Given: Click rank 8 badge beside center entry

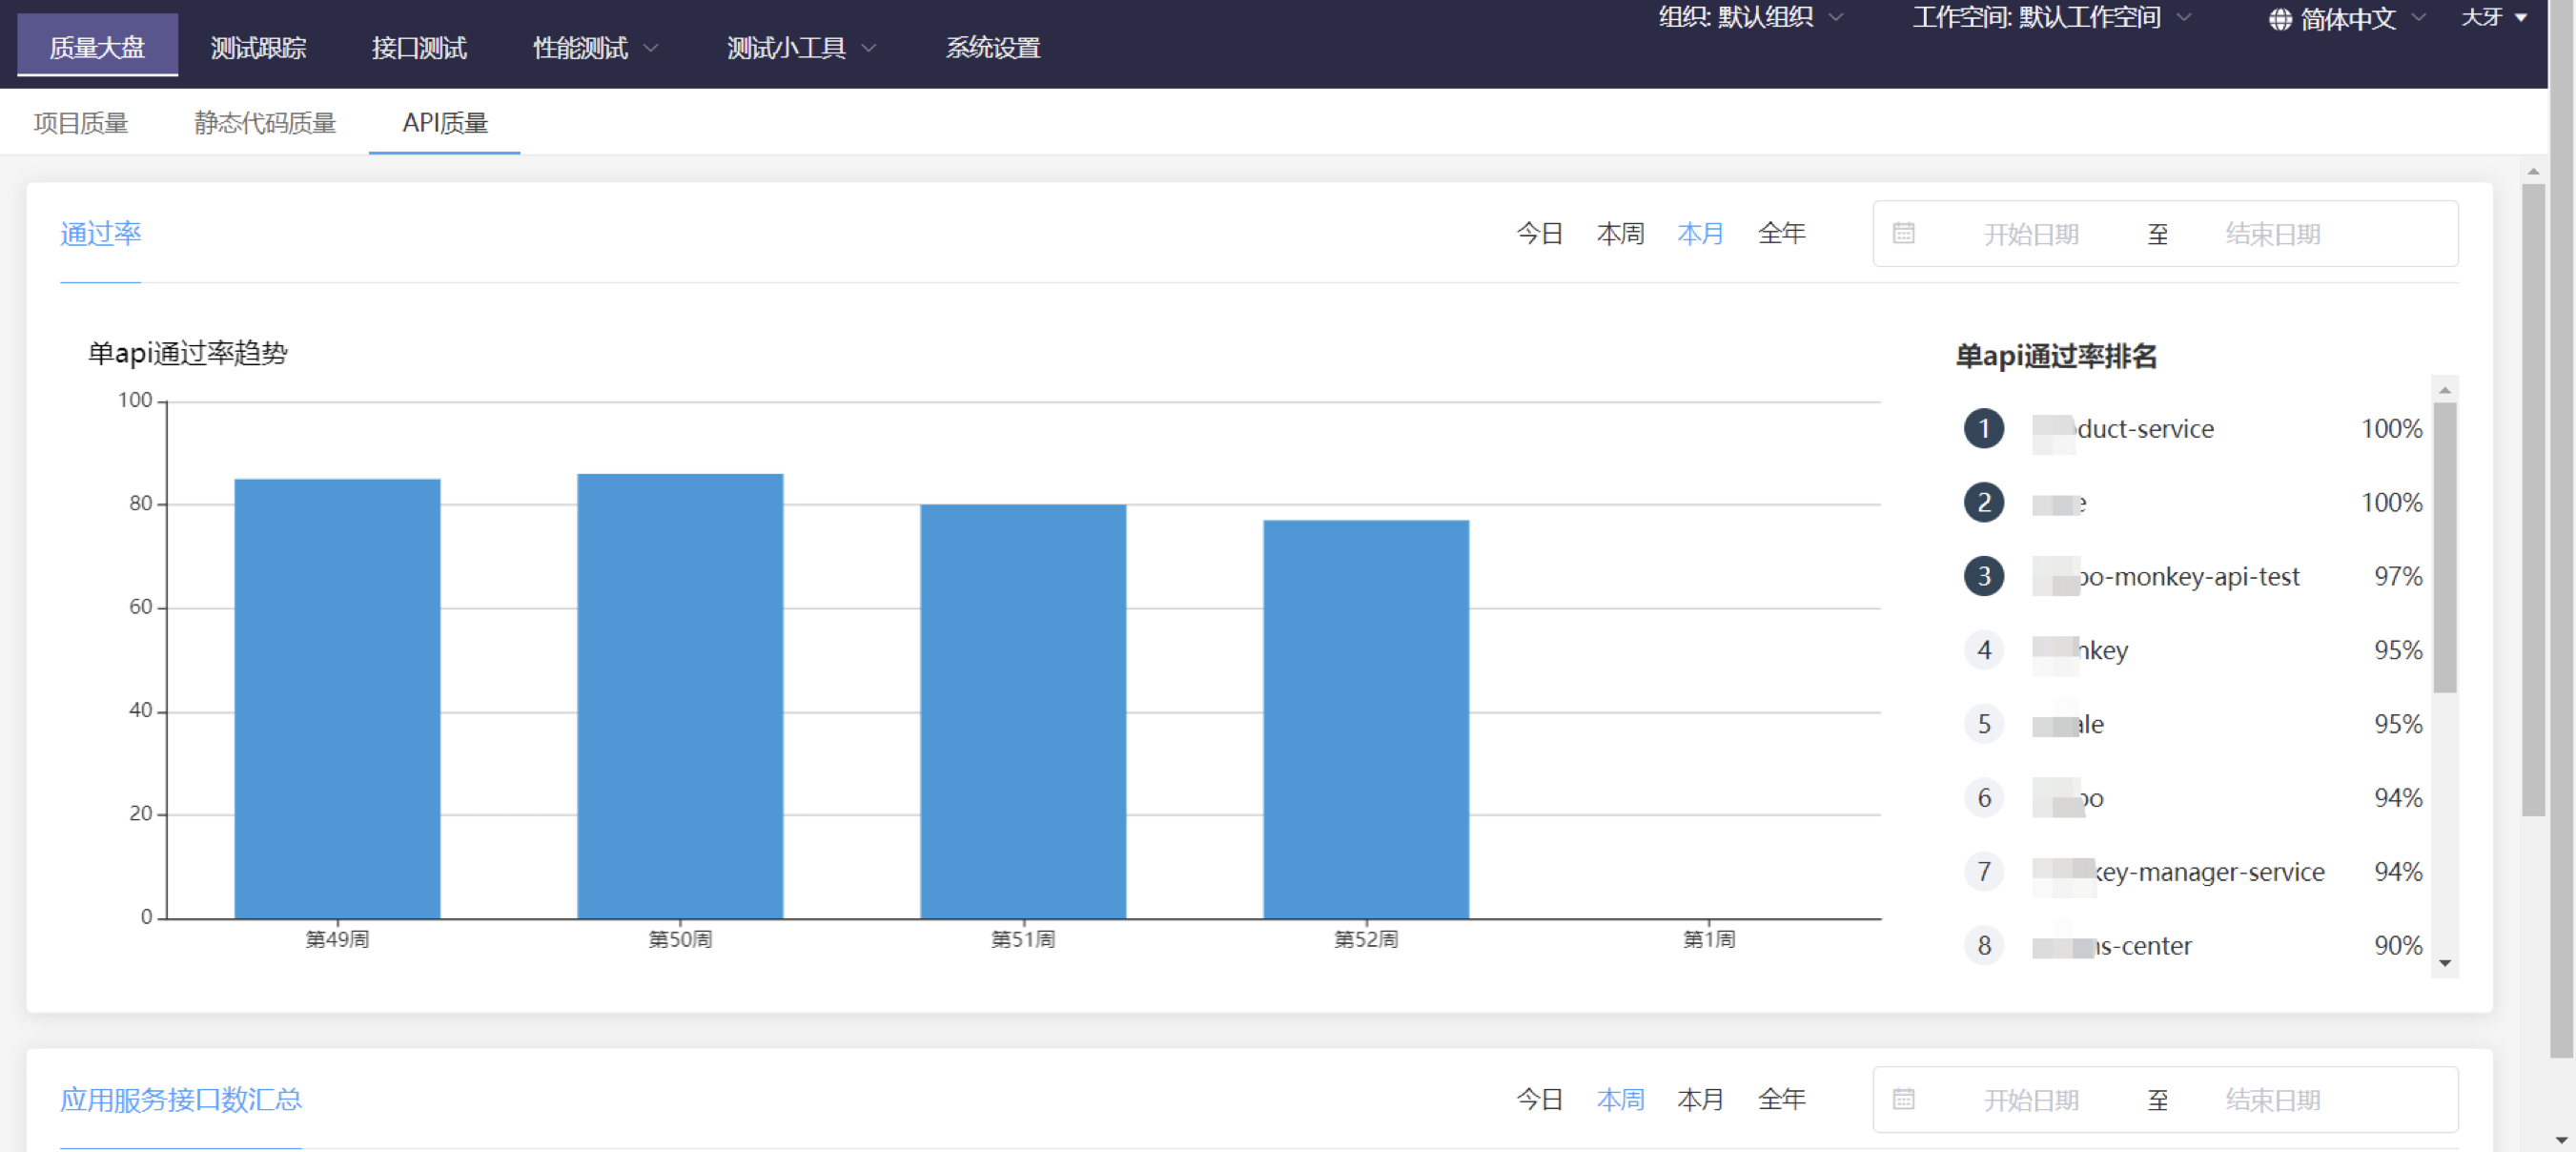Looking at the screenshot, I should click(1983, 946).
